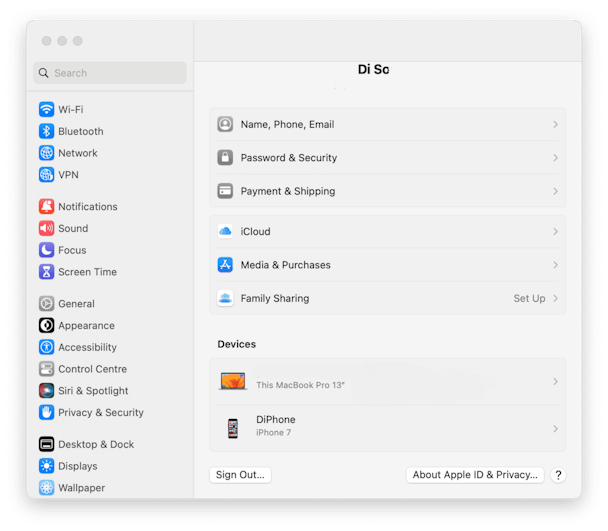Click the "Focus" sidebar label
The width and height of the screenshot is (608, 531).
point(72,250)
